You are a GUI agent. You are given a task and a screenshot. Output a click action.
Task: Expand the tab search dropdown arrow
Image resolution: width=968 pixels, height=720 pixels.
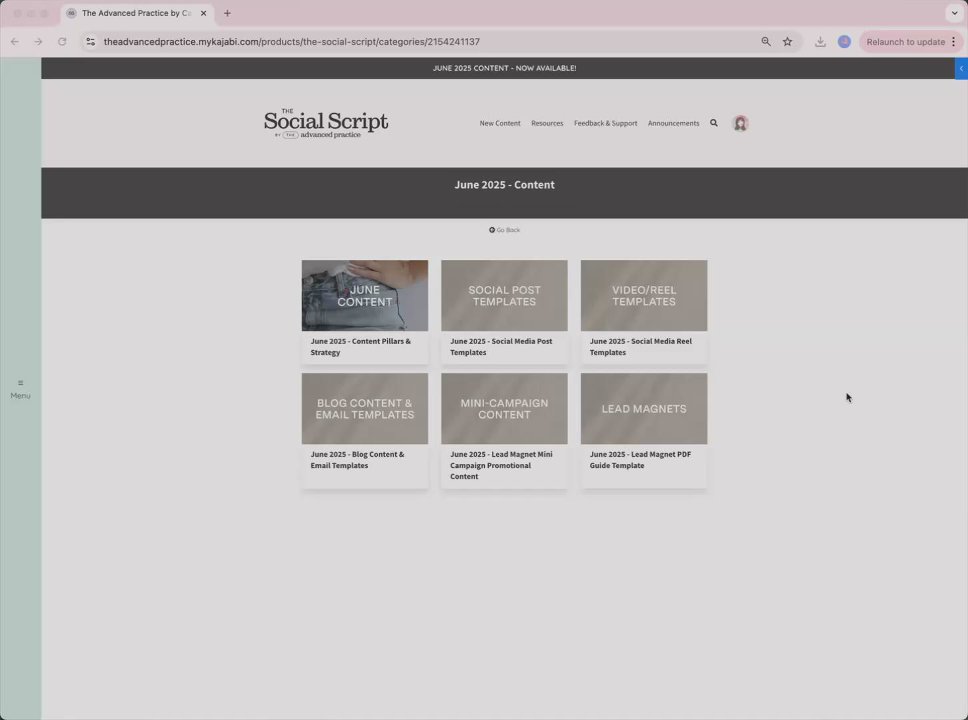pyautogui.click(x=954, y=13)
